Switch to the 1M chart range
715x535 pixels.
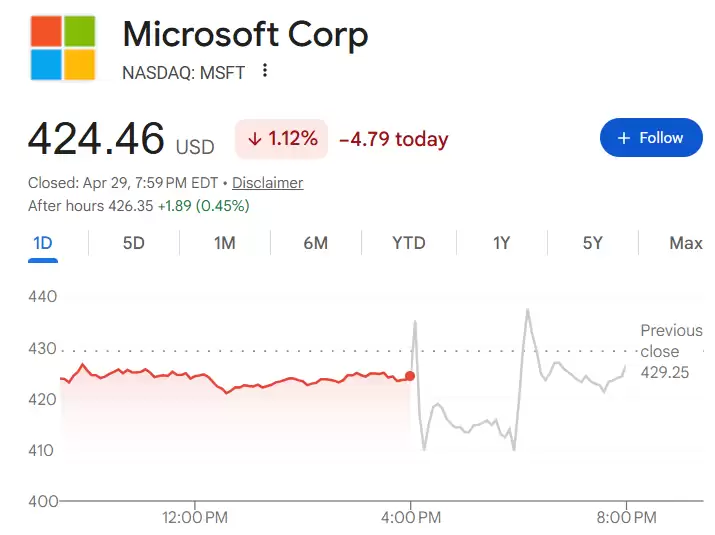pyautogui.click(x=225, y=243)
